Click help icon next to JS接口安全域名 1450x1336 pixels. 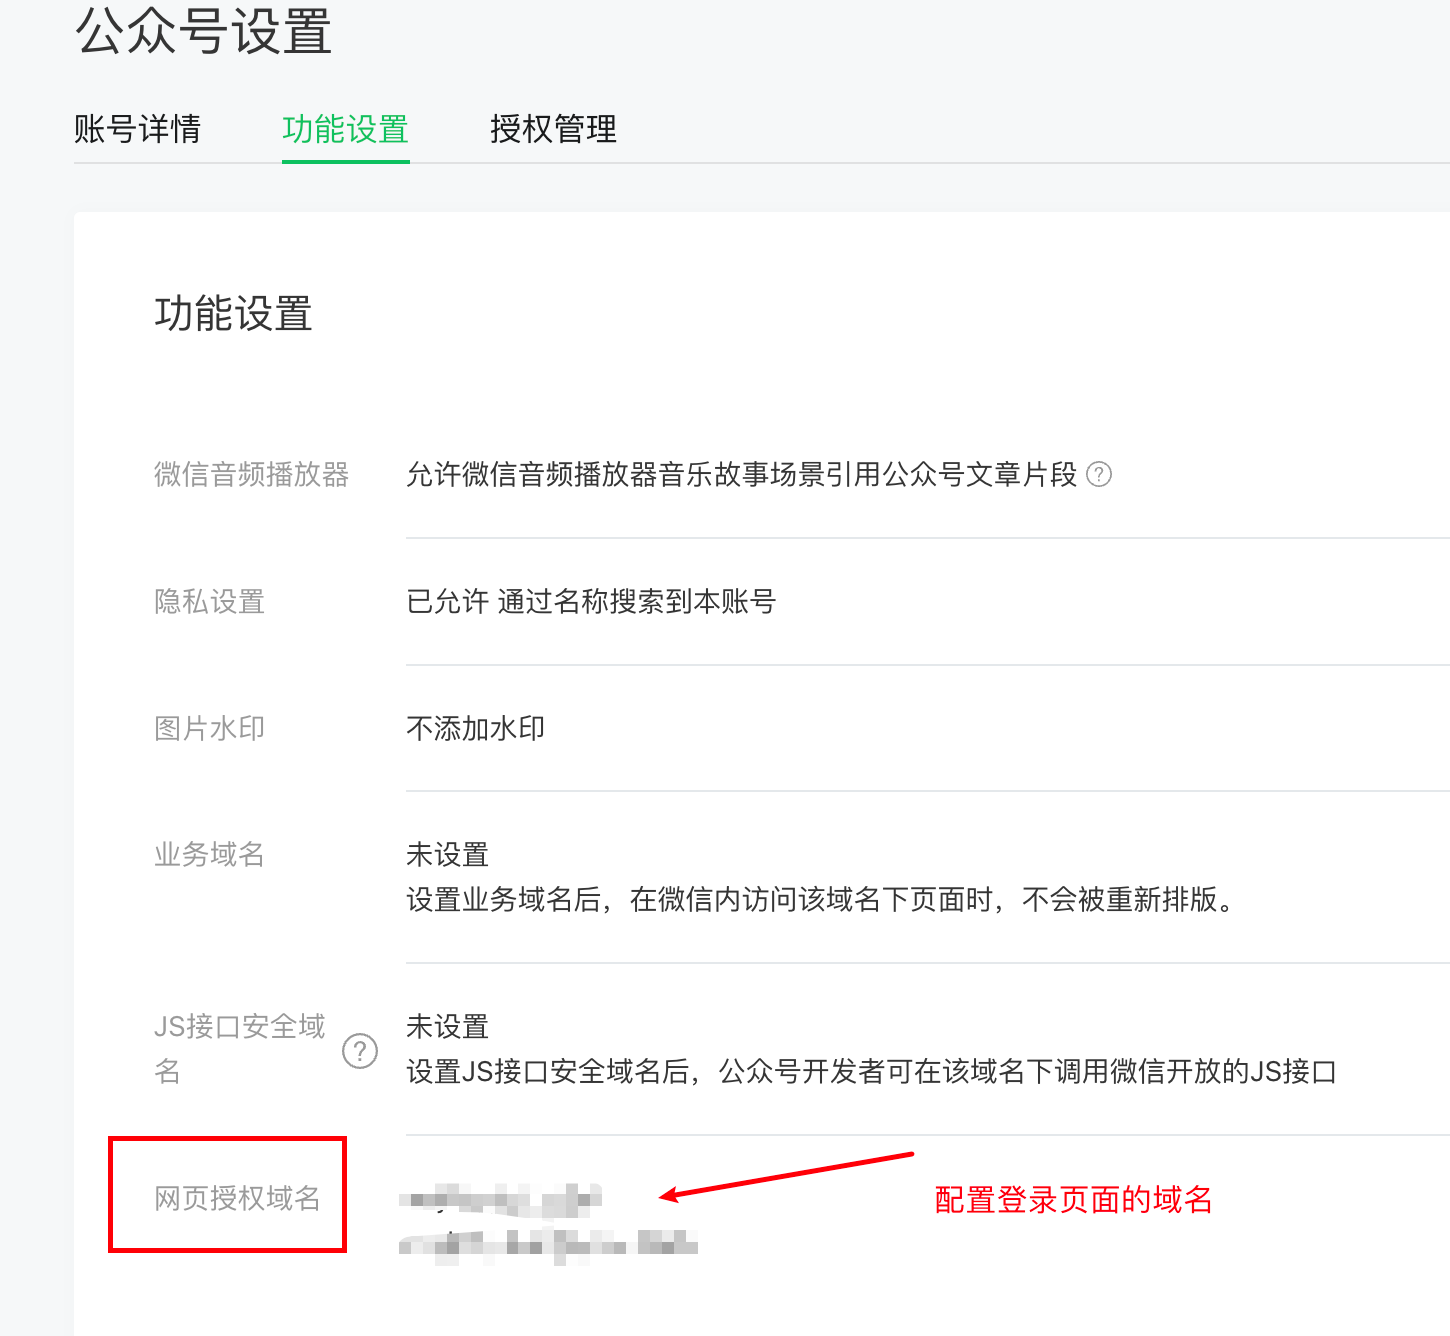(x=360, y=1051)
